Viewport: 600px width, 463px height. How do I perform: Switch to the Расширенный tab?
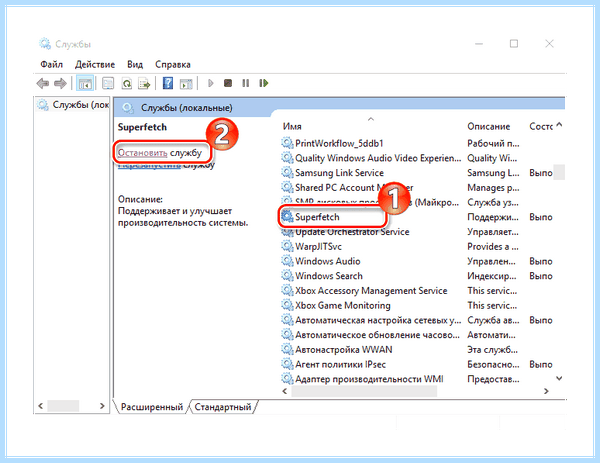tap(152, 407)
